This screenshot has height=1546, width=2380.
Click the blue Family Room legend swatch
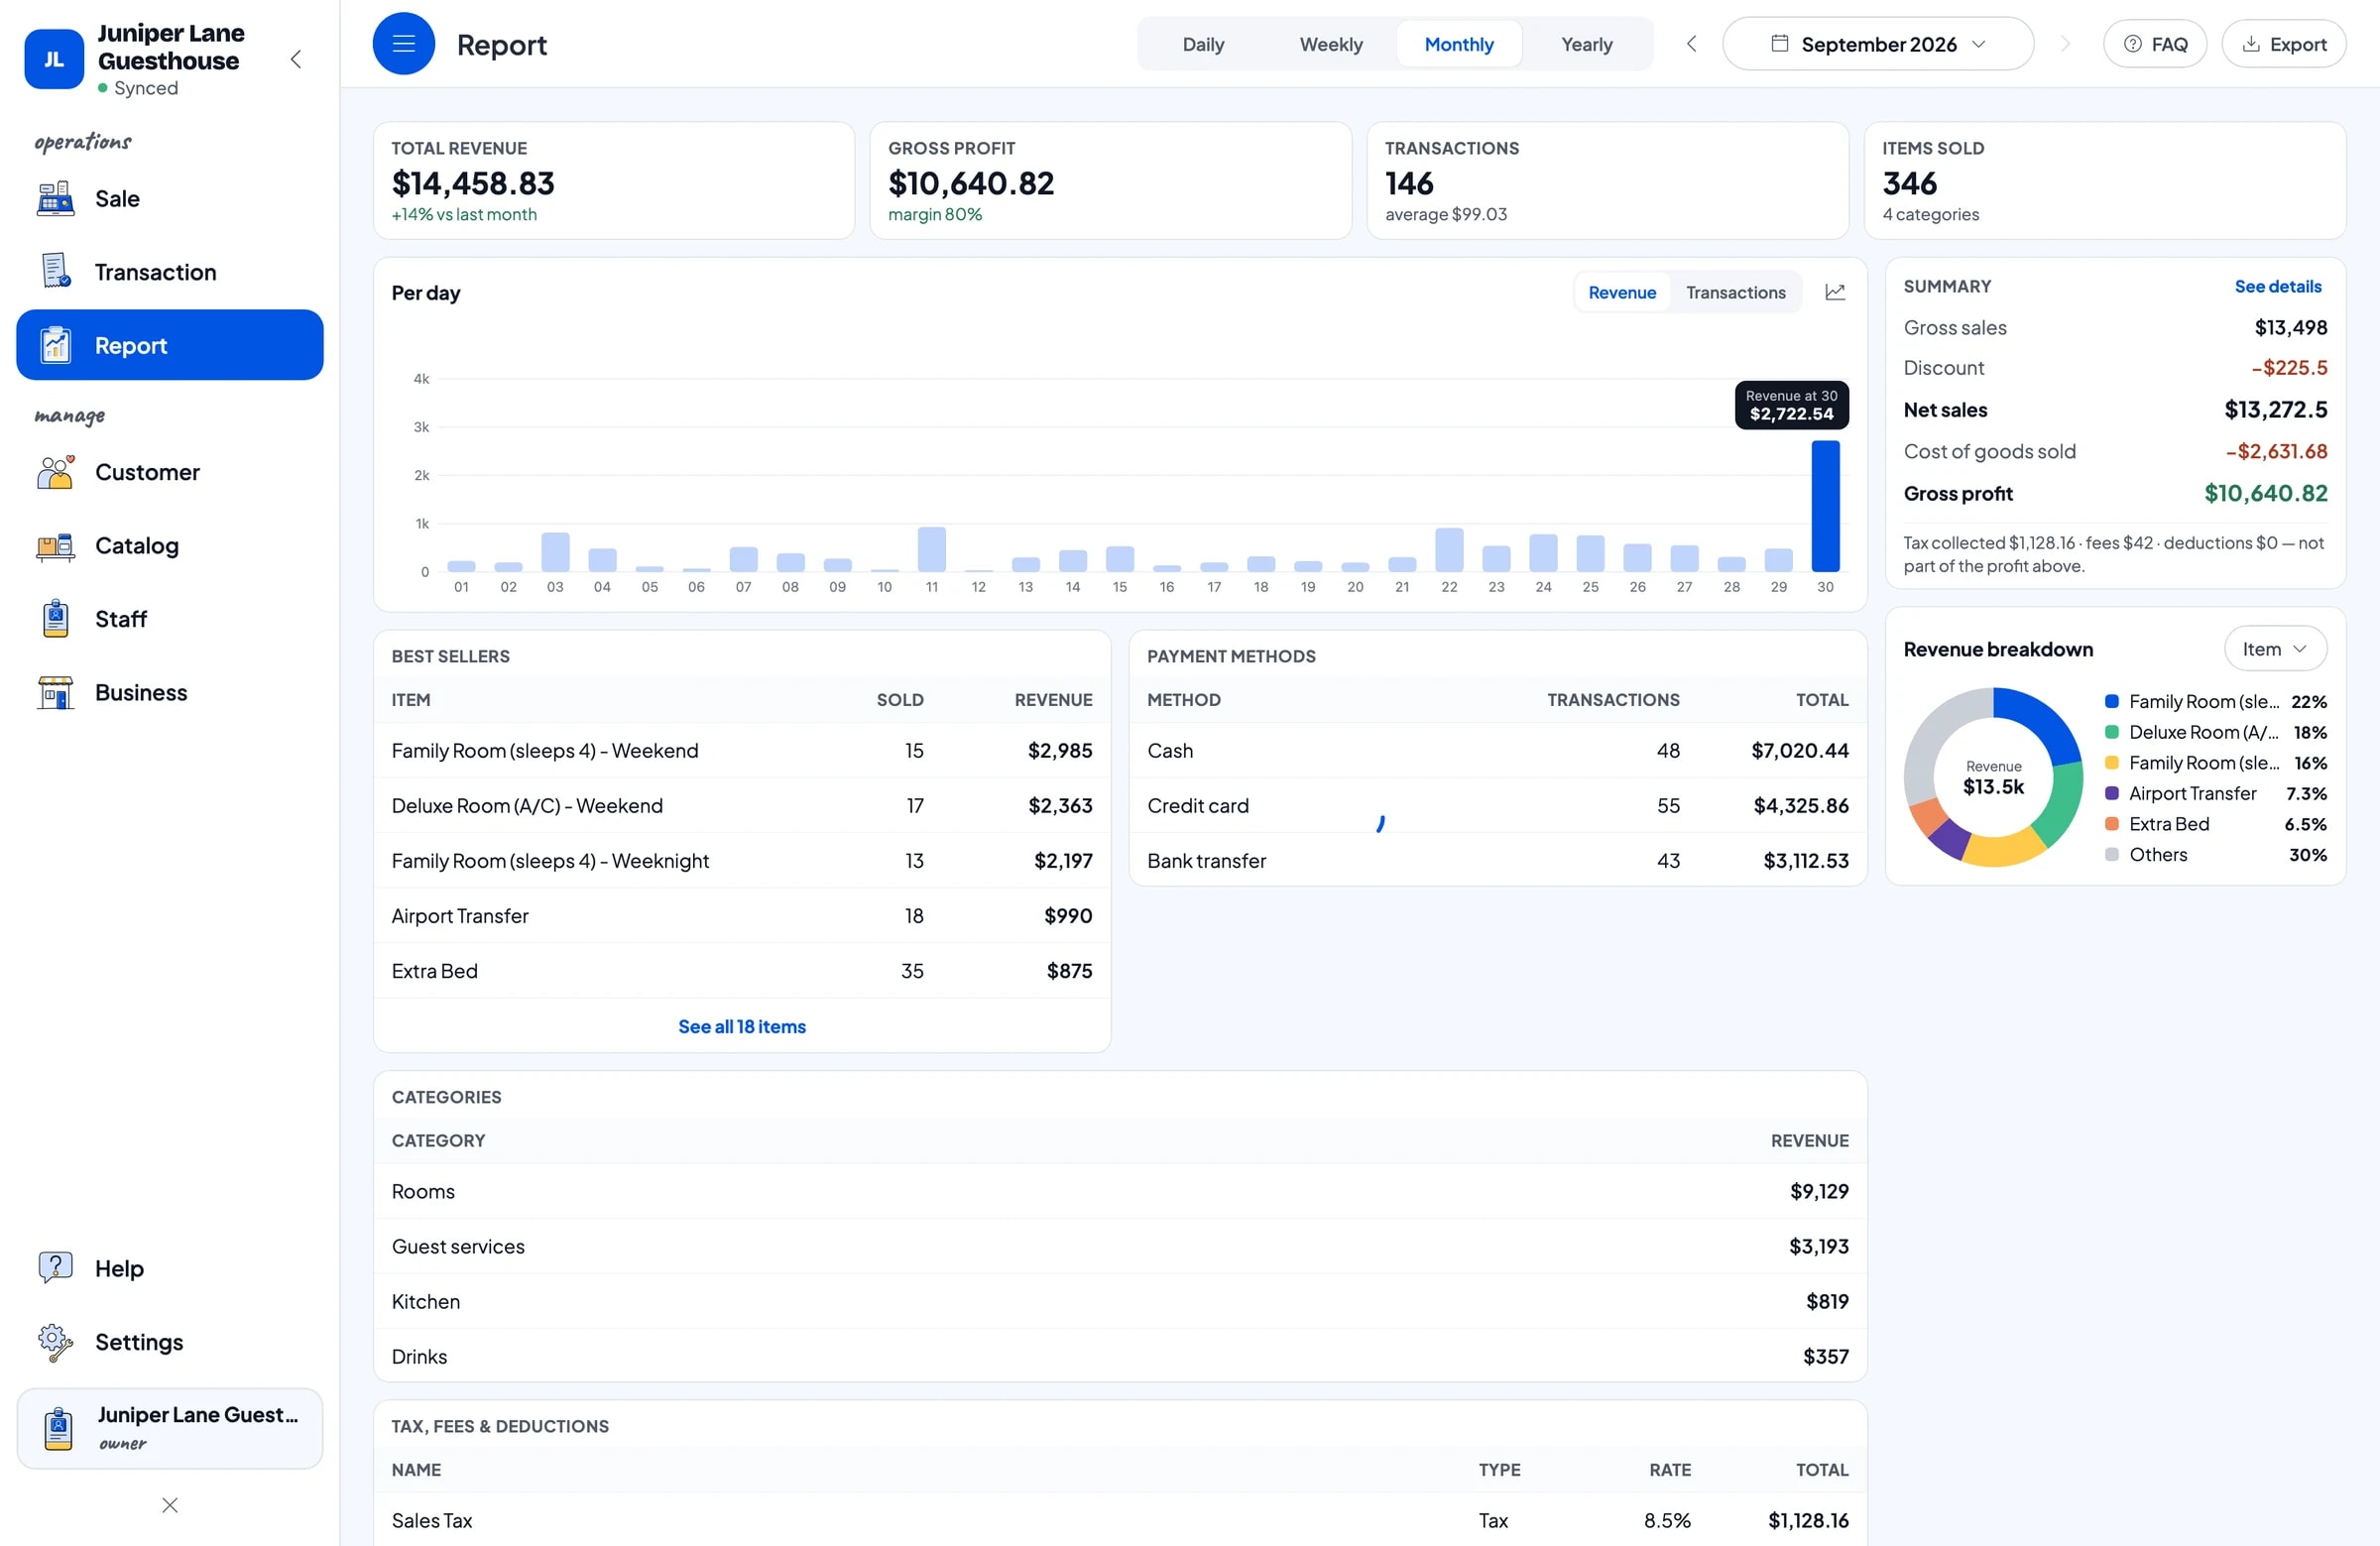click(x=2111, y=701)
